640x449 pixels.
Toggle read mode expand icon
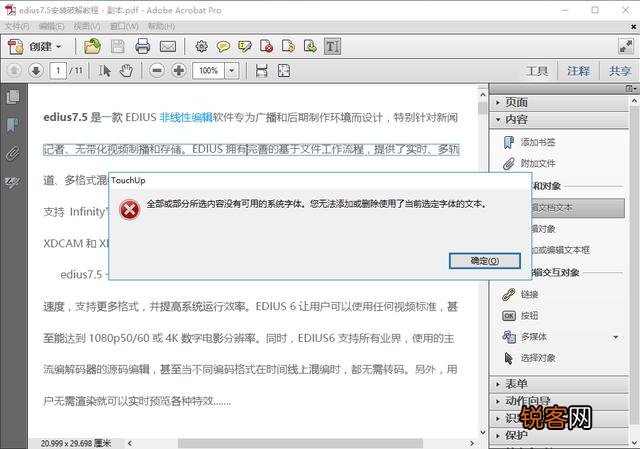pos(626,46)
